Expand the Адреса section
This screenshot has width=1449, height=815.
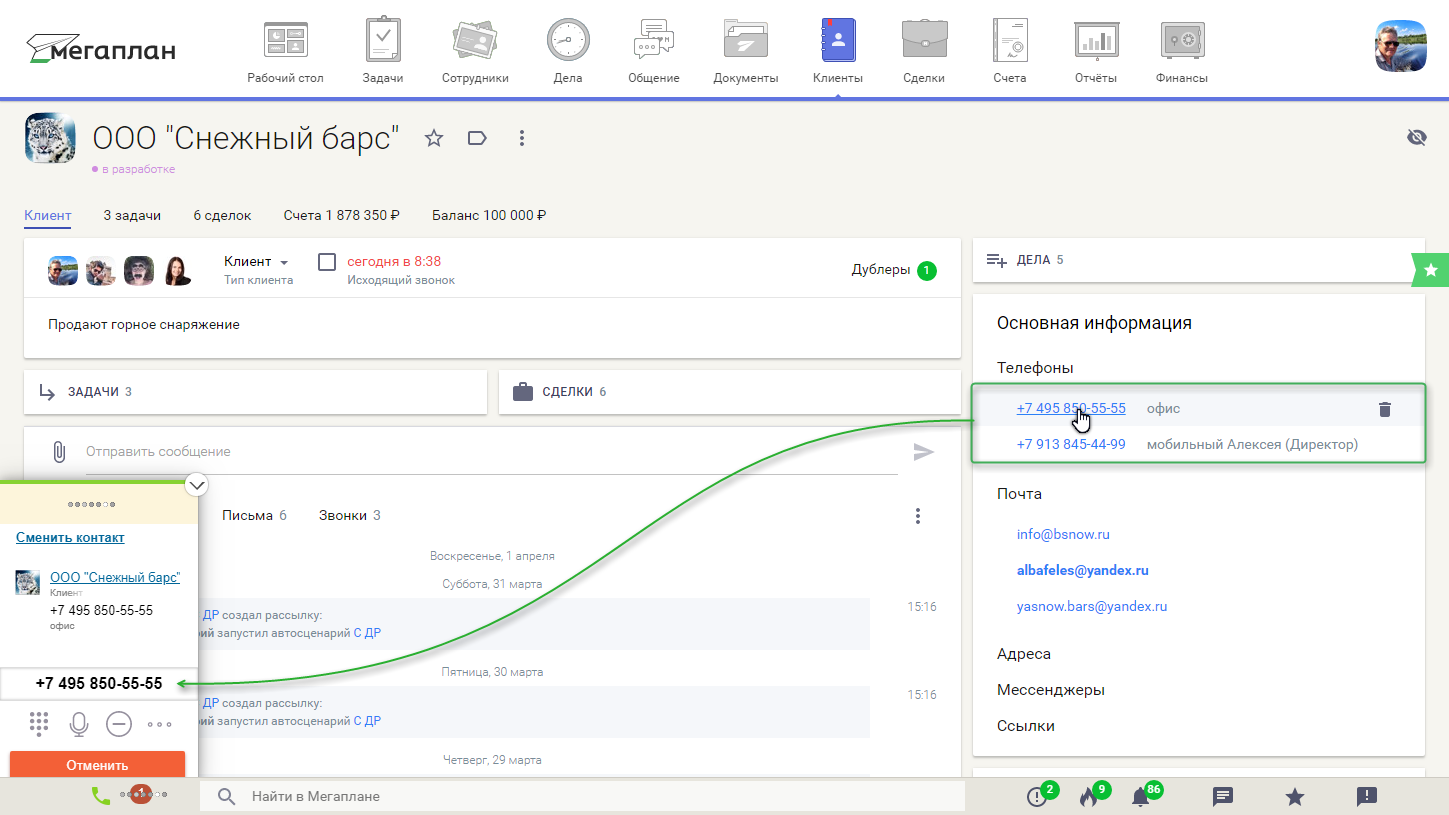coord(1024,654)
